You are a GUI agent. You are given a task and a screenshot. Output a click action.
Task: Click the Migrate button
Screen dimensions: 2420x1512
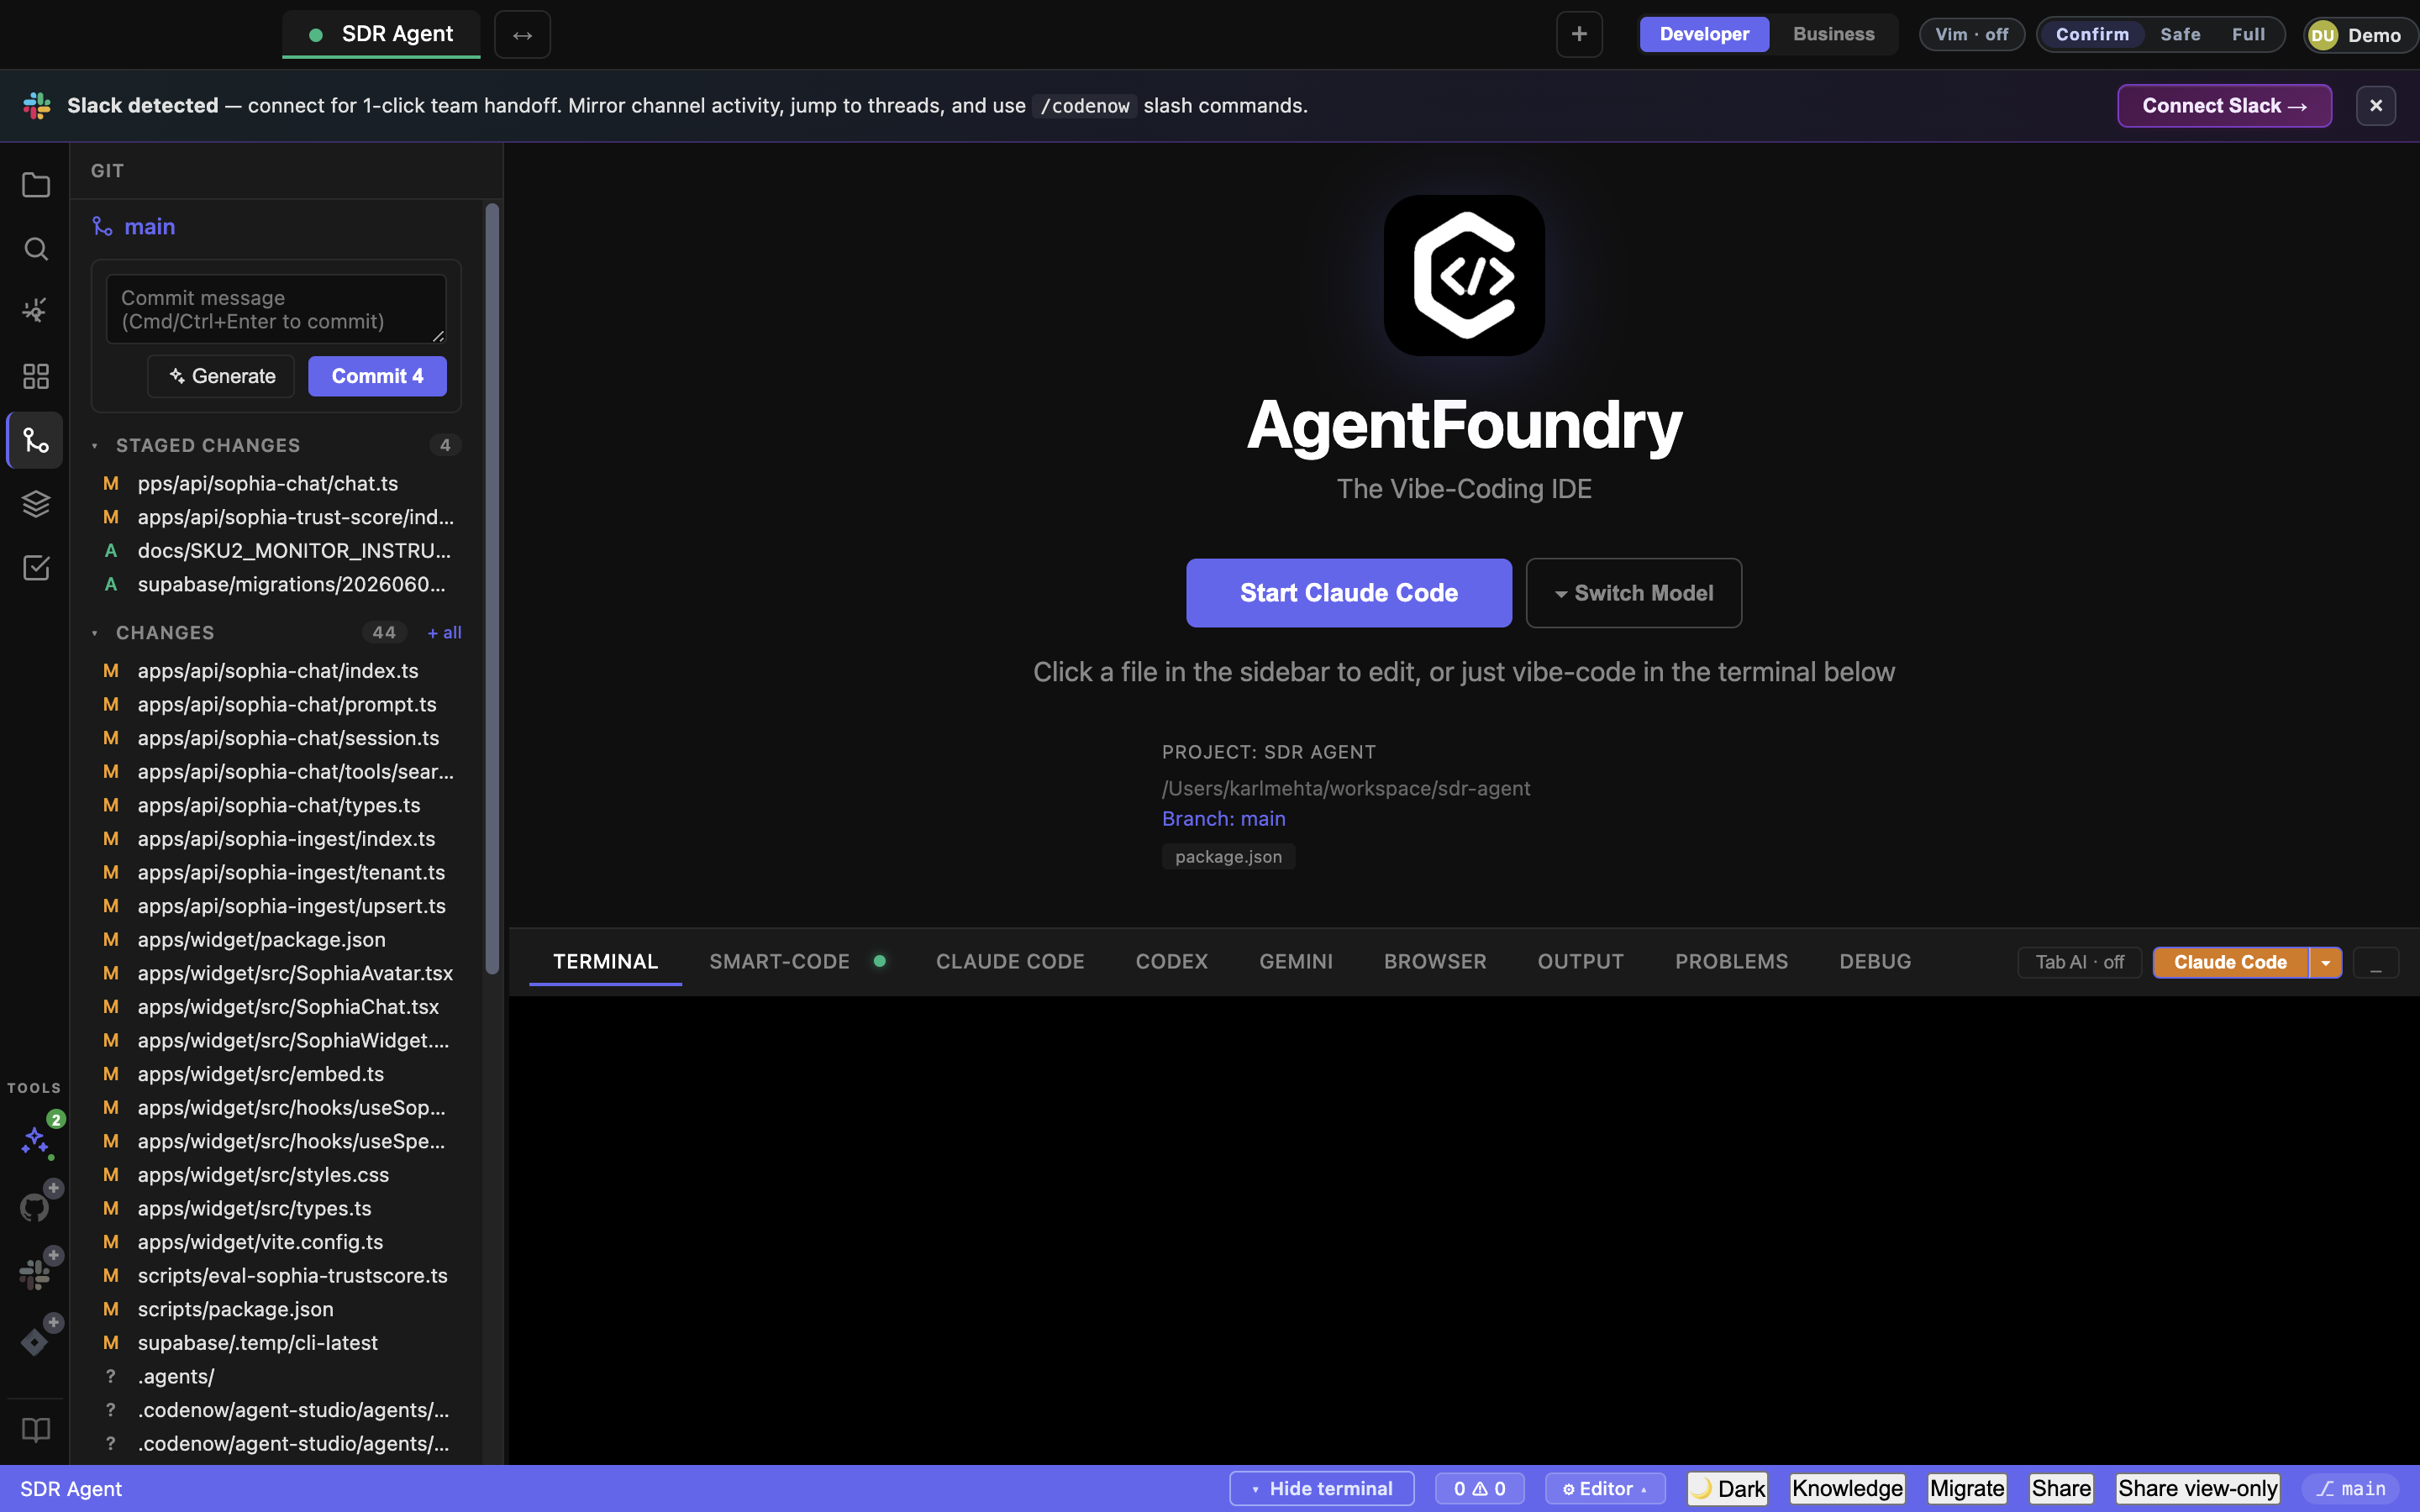click(x=1967, y=1489)
